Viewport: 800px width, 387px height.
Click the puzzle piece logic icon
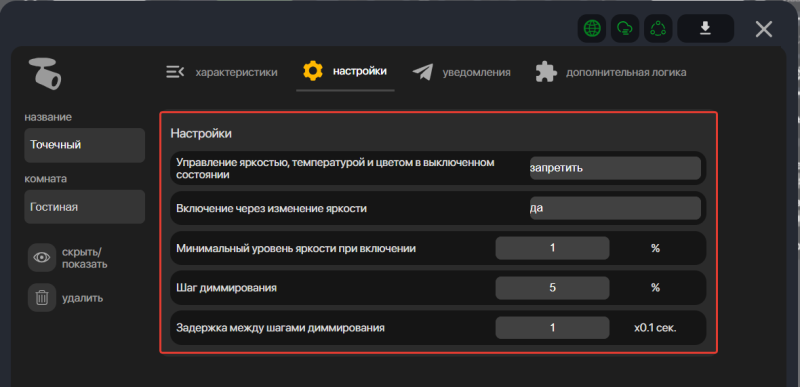click(x=546, y=72)
